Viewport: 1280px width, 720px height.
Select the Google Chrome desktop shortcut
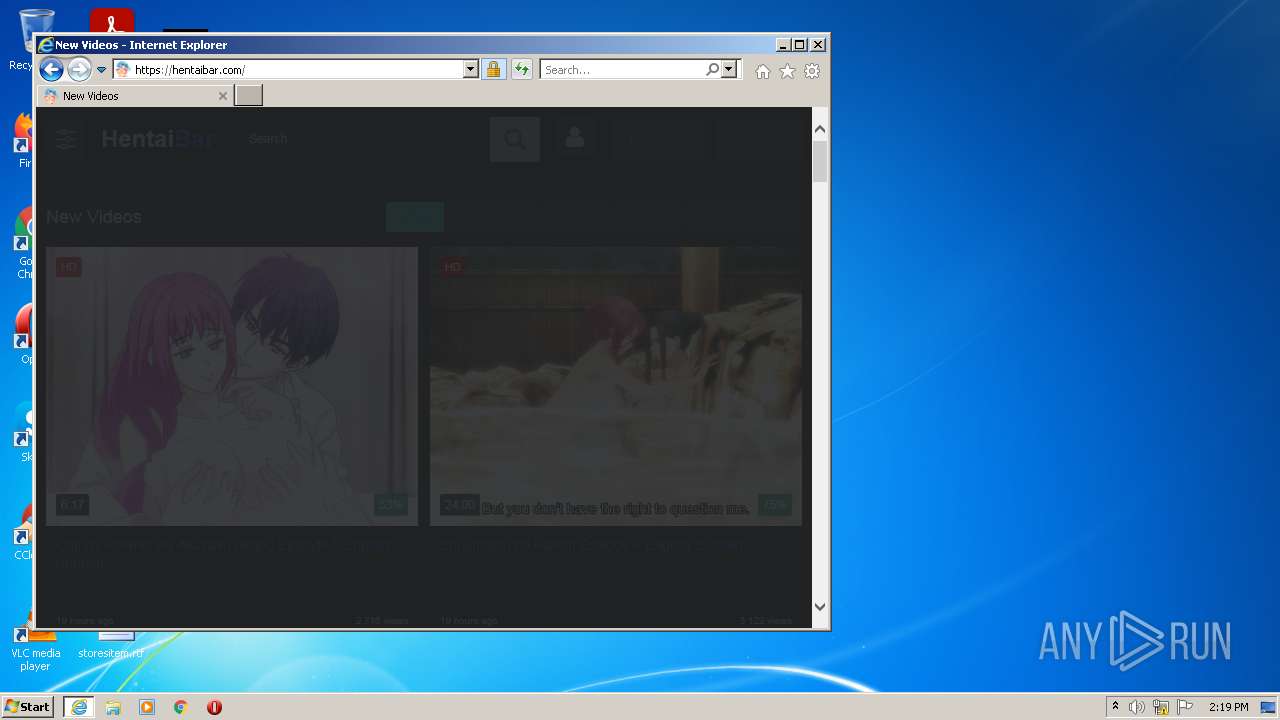[x=24, y=245]
